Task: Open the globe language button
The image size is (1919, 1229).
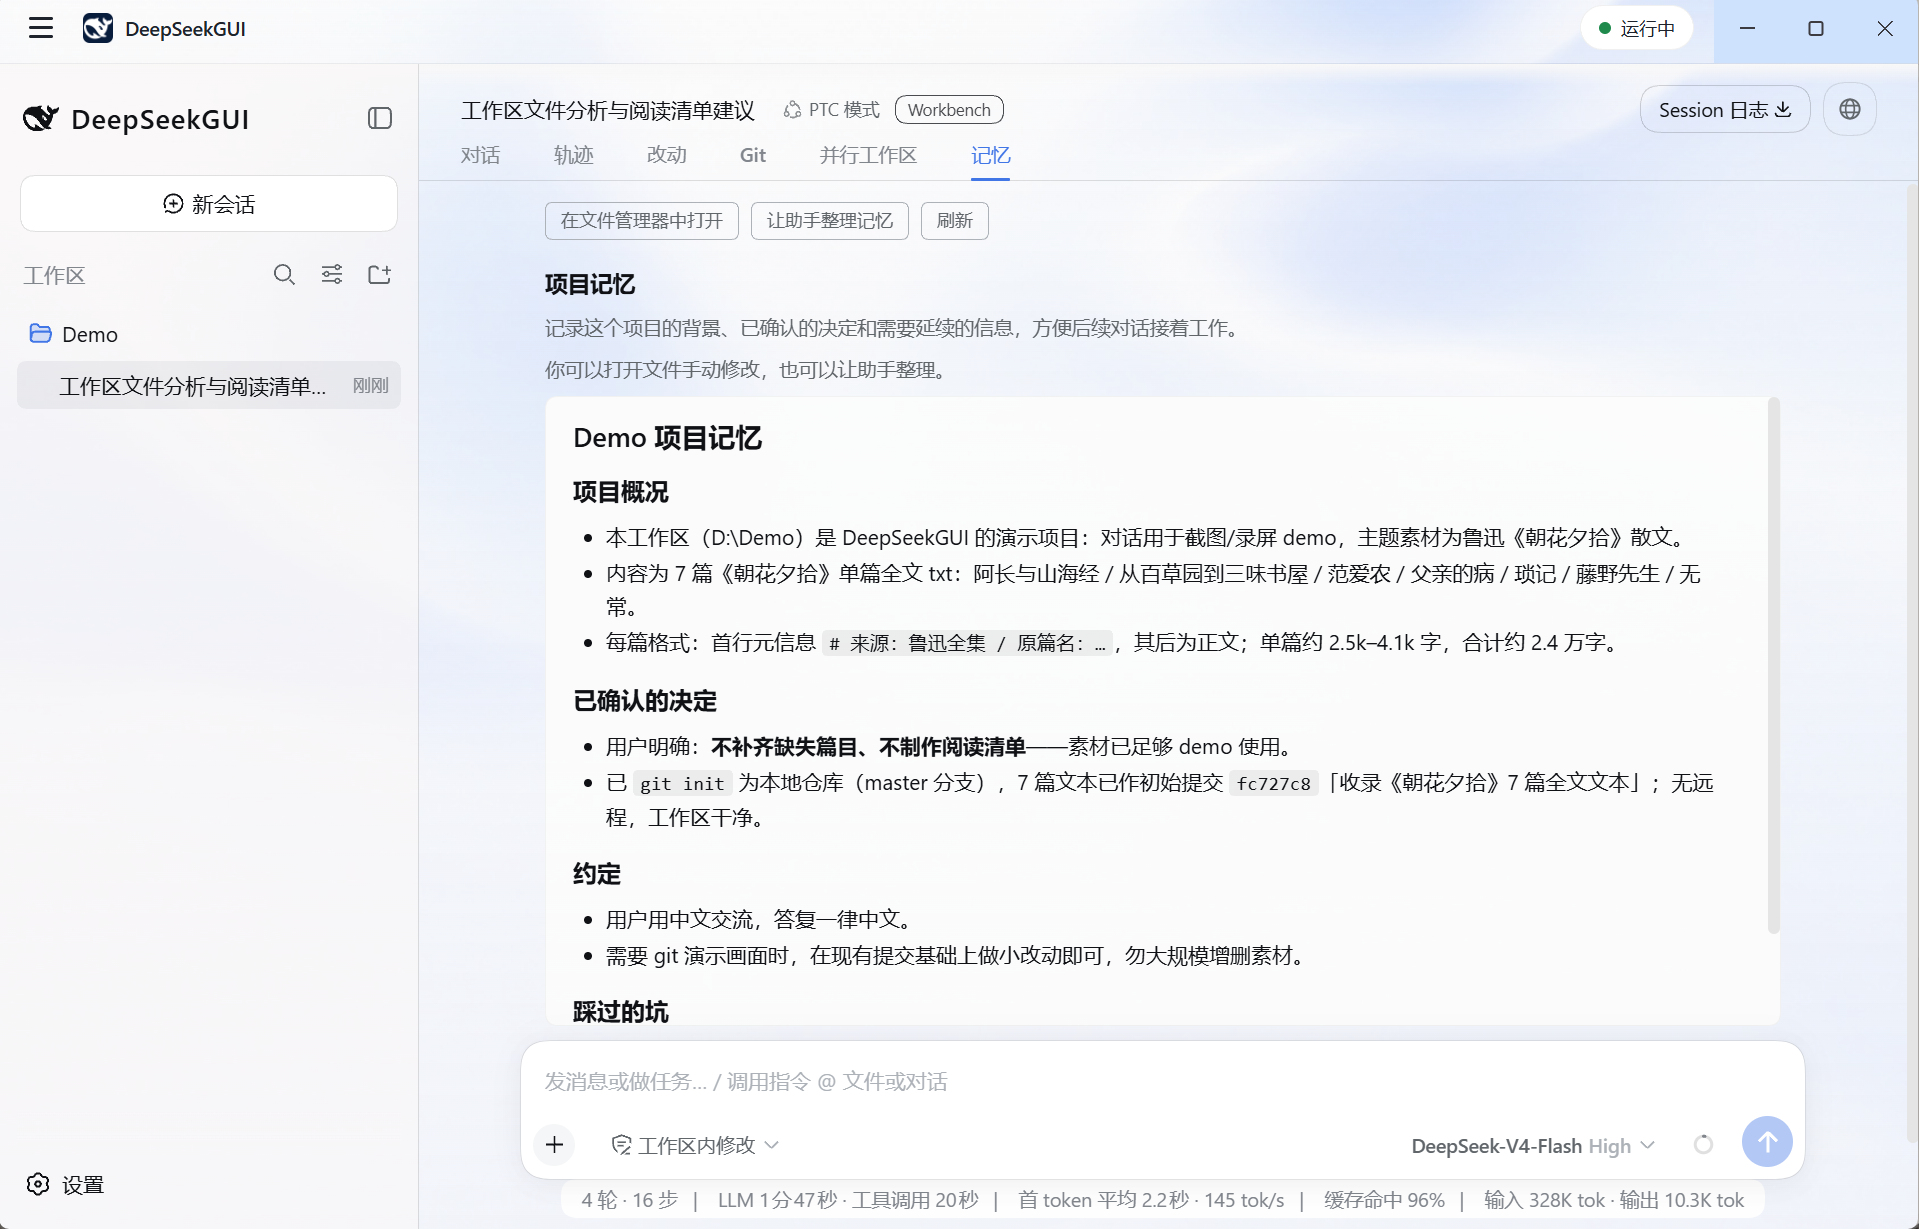Action: pos(1850,110)
